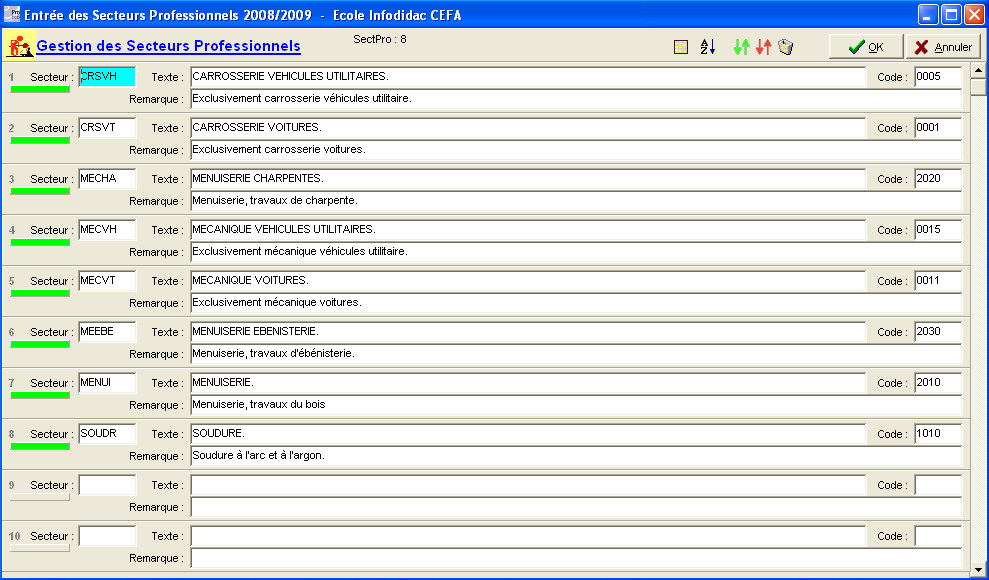
Task: Click Code field containing 0005
Action: pos(938,77)
